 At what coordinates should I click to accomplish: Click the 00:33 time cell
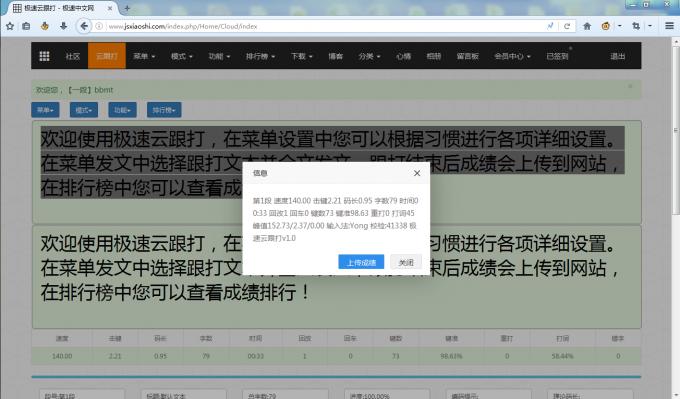pyautogui.click(x=255, y=356)
